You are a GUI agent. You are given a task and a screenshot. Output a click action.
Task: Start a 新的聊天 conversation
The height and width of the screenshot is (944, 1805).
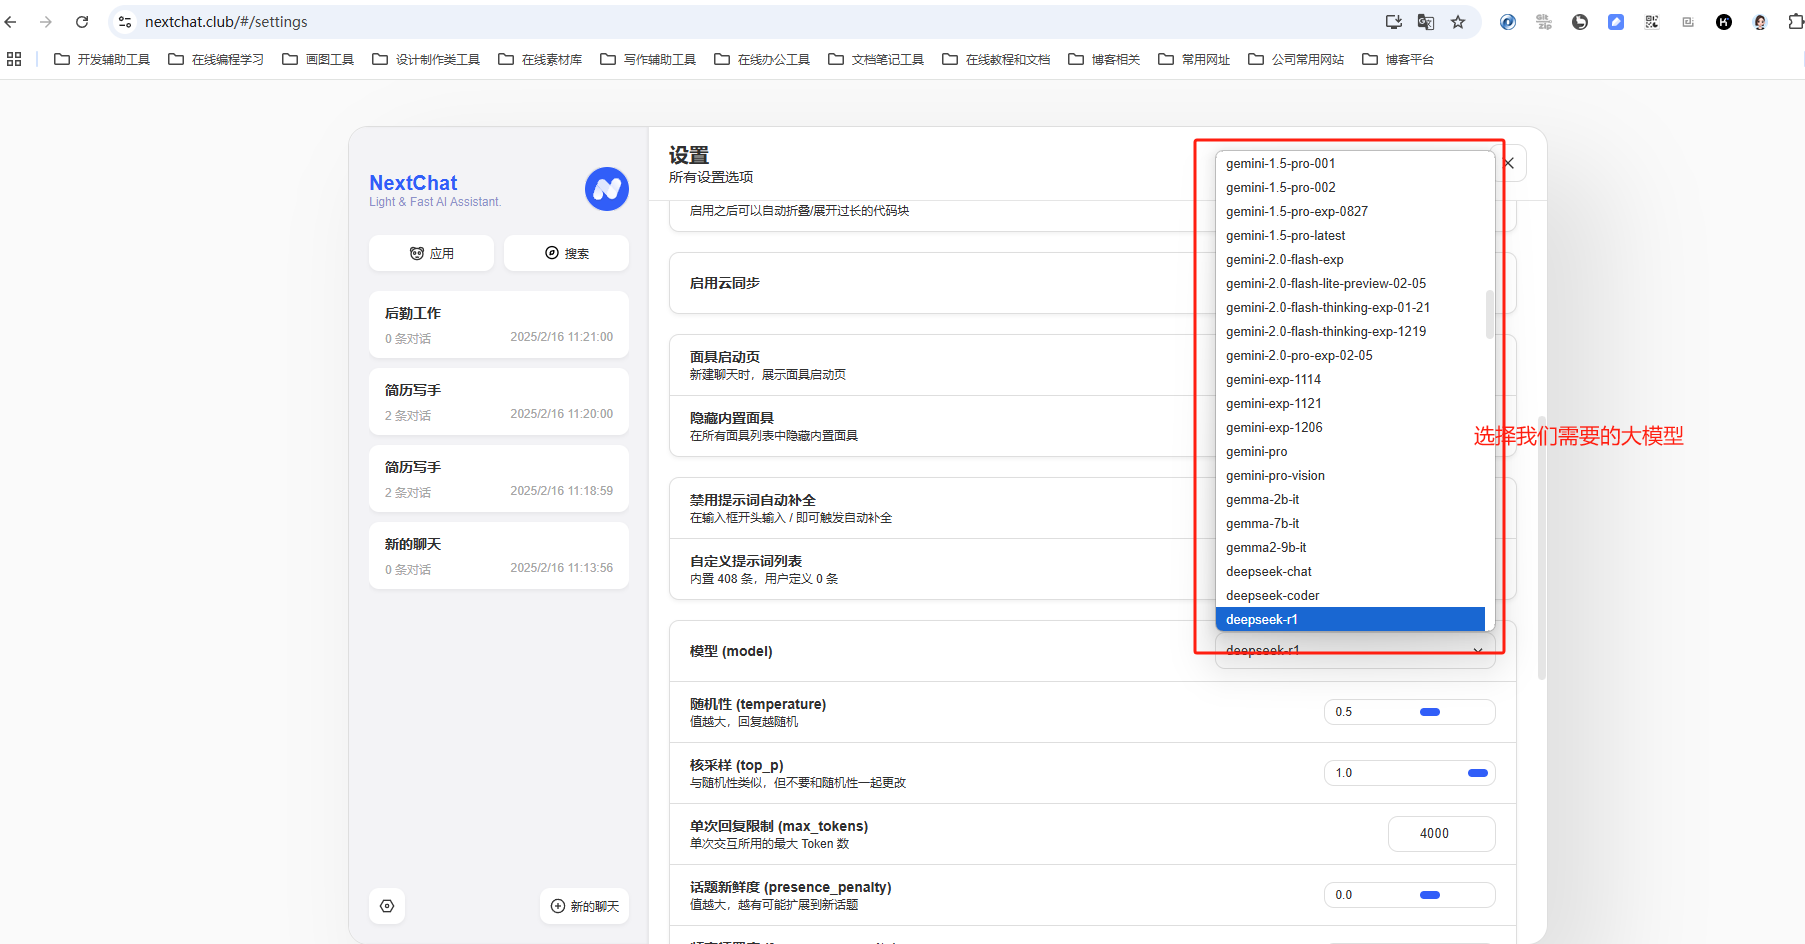tap(585, 906)
